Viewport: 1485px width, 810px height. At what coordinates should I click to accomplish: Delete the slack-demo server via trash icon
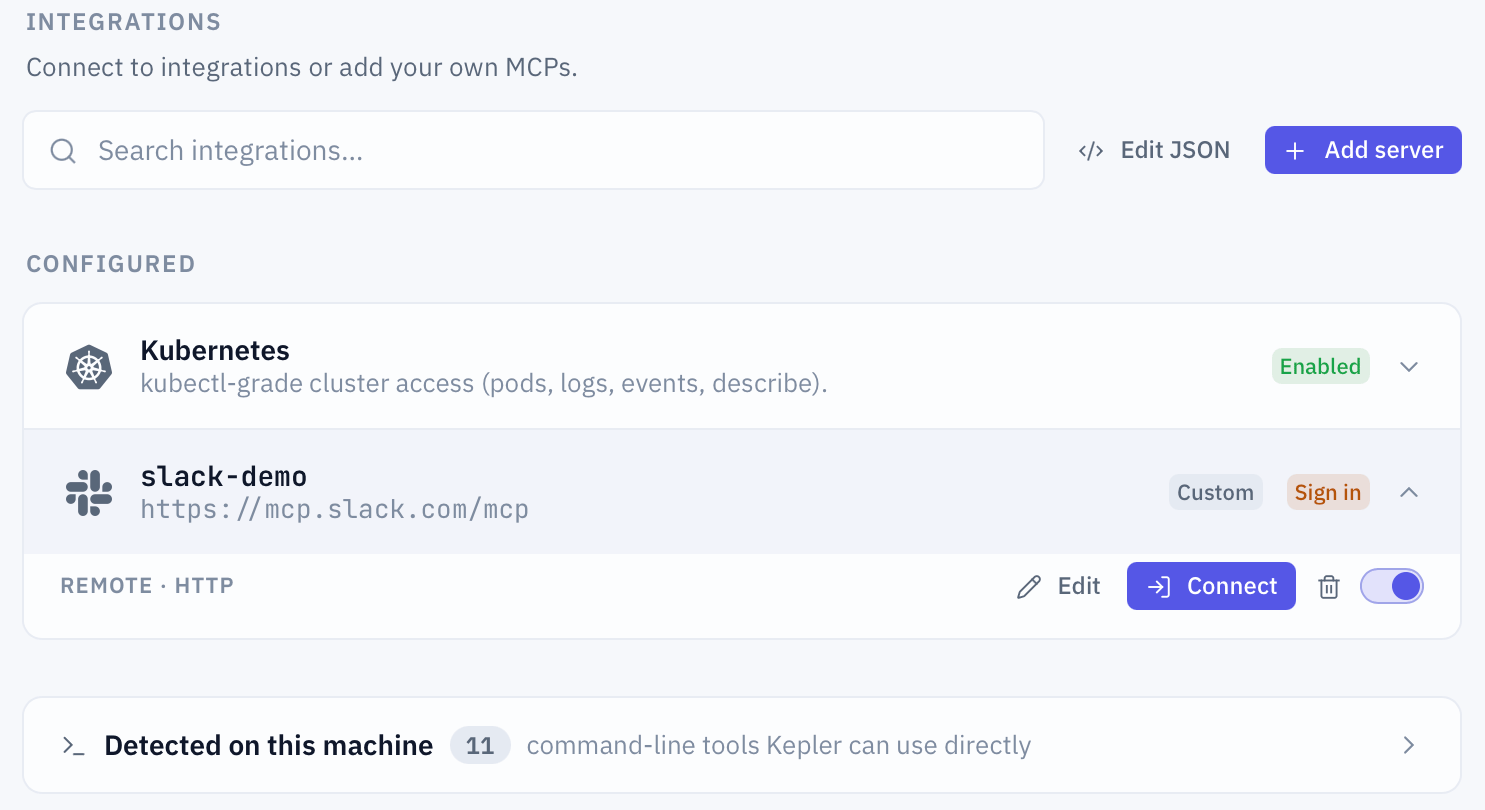1328,587
